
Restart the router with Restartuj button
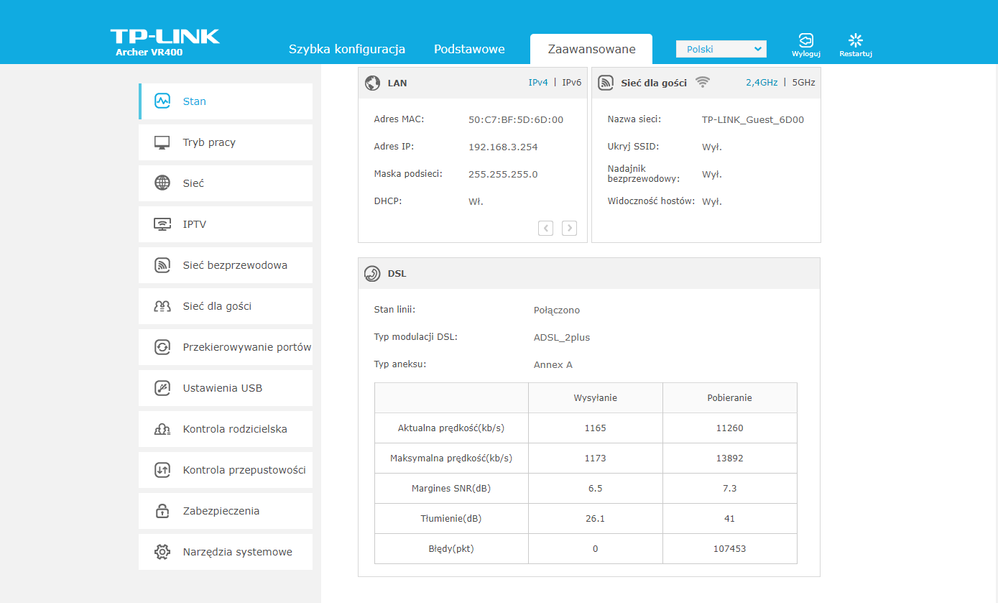tap(855, 45)
